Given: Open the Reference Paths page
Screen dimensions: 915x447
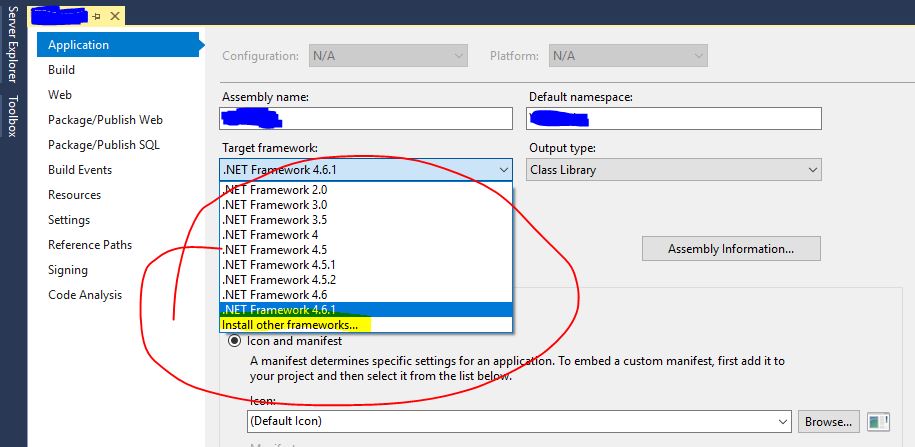Looking at the screenshot, I should pos(90,245).
